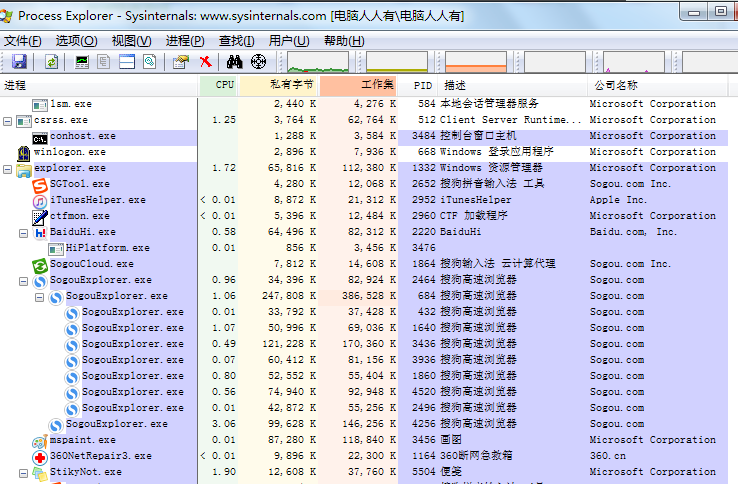Screen dimensions: 738x484
Task: Open the 帮助(H) menu
Action: (344, 41)
